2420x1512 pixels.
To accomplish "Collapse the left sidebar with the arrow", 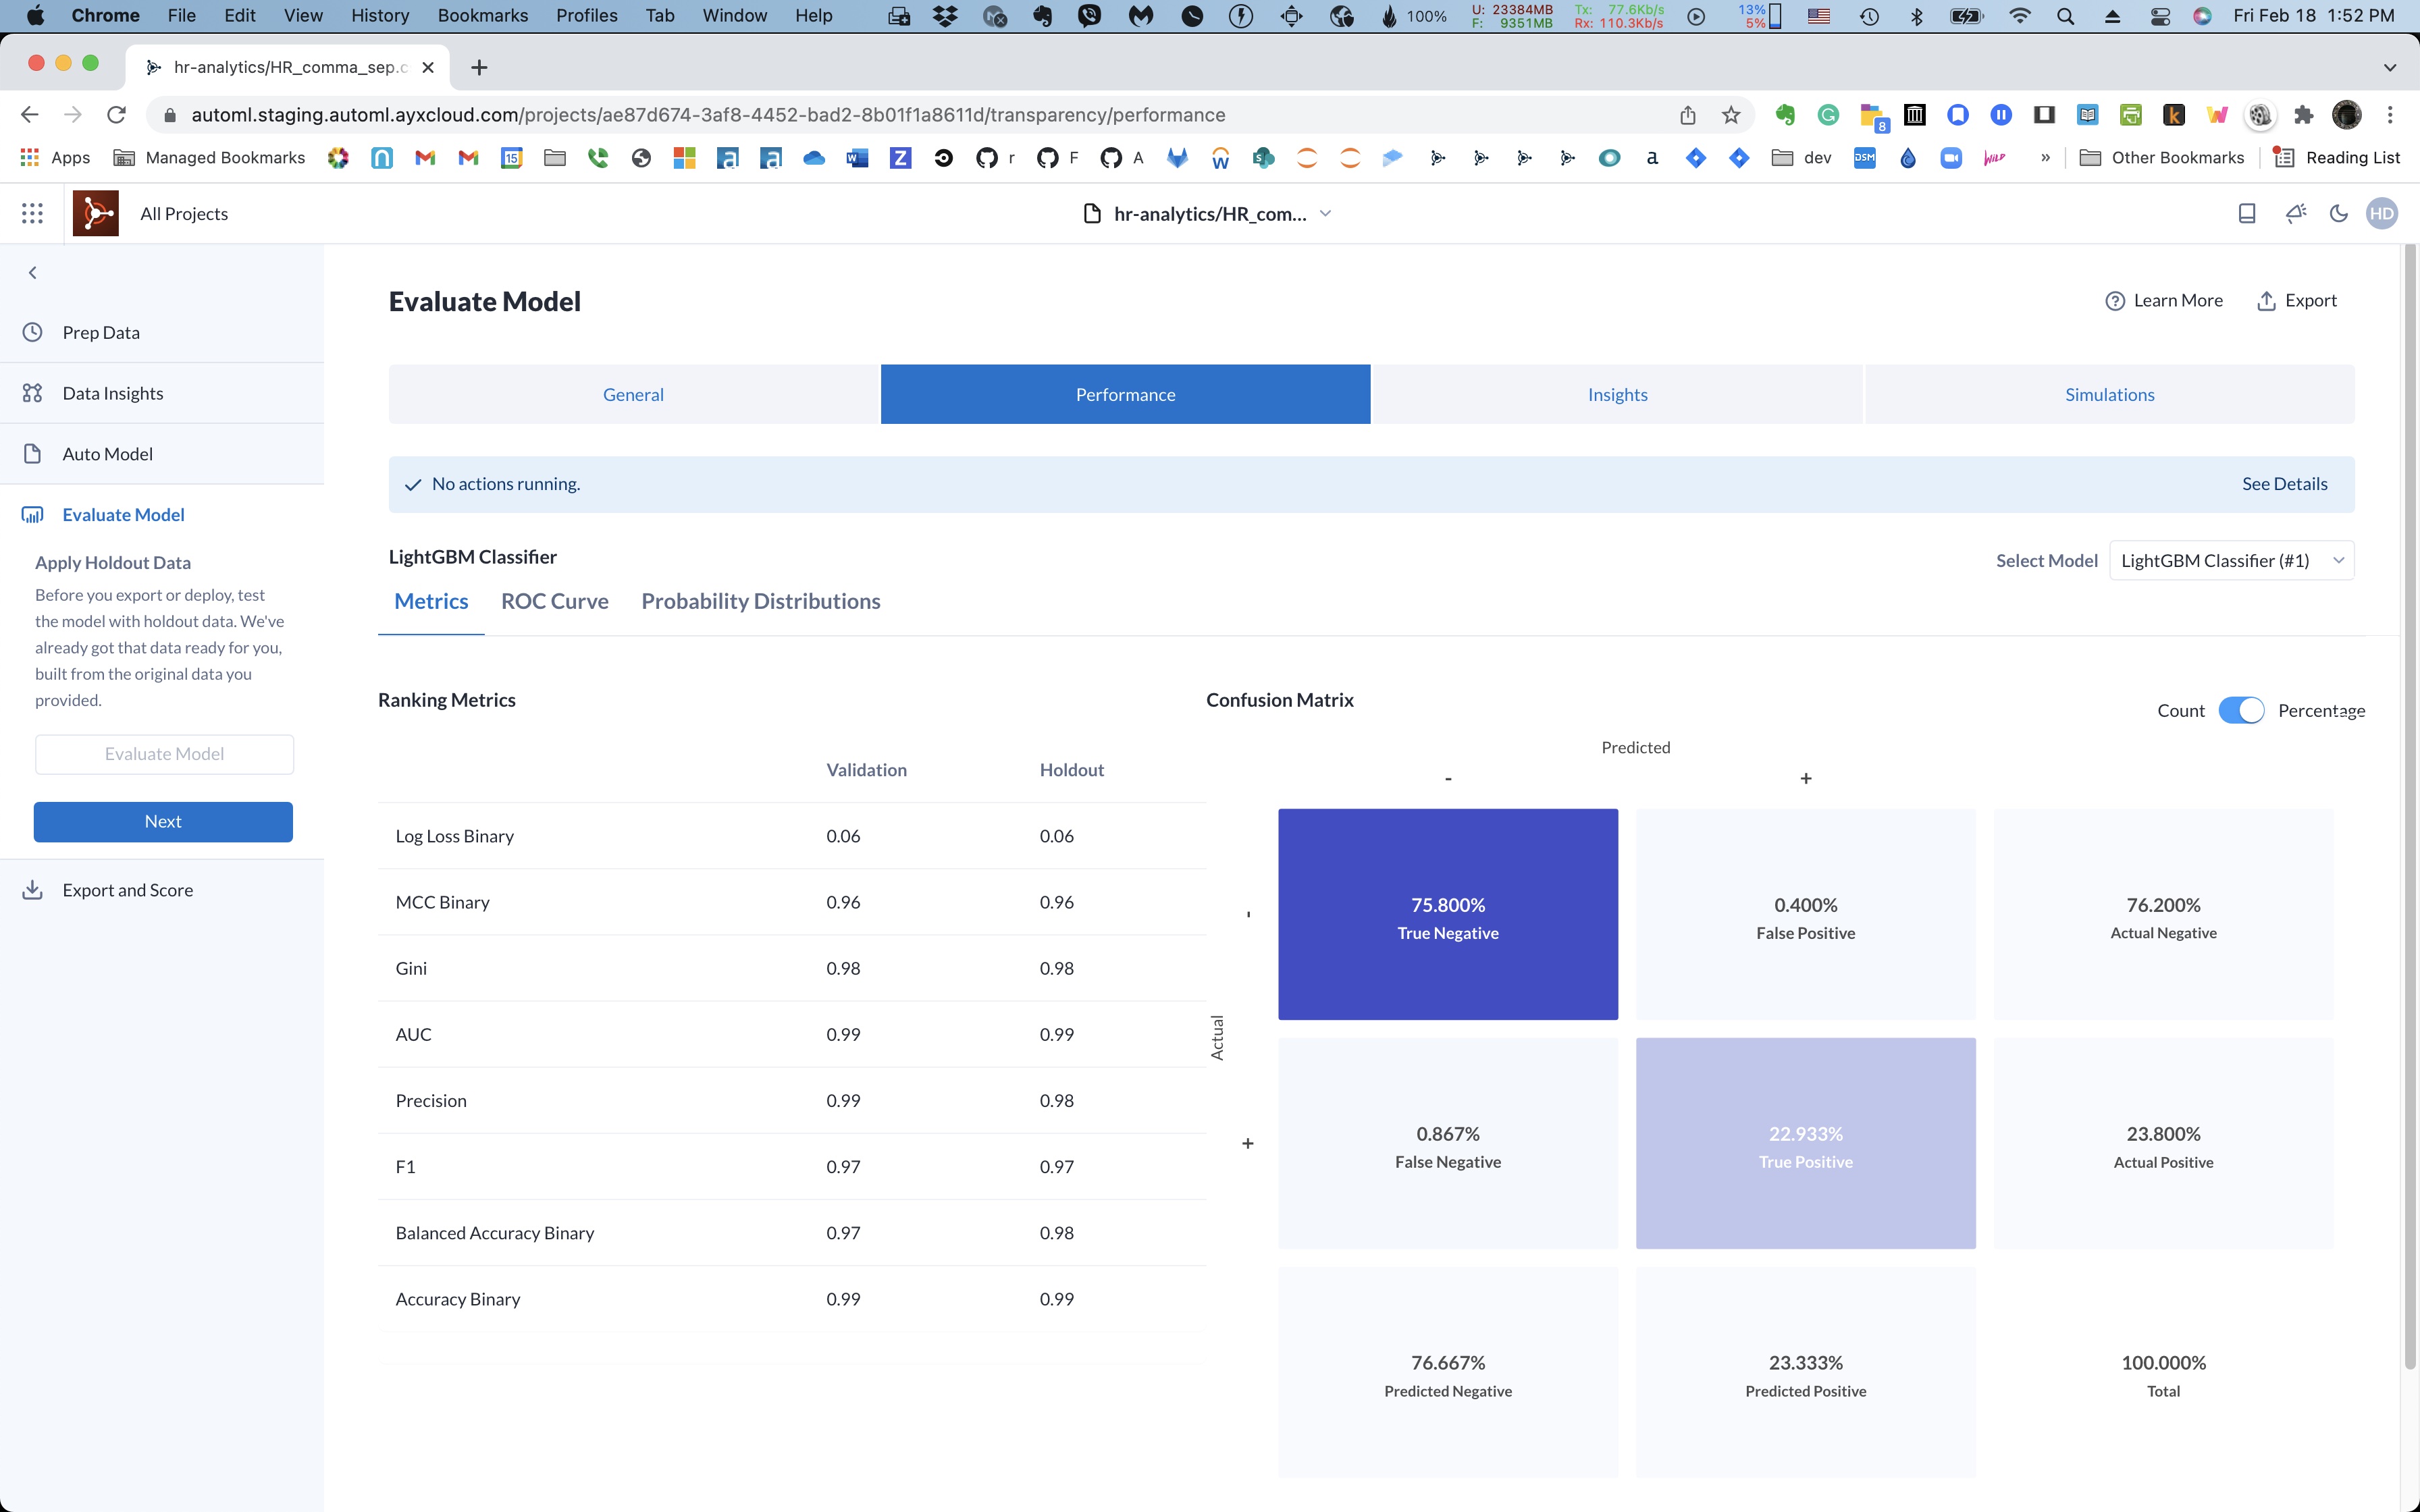I will coord(32,272).
